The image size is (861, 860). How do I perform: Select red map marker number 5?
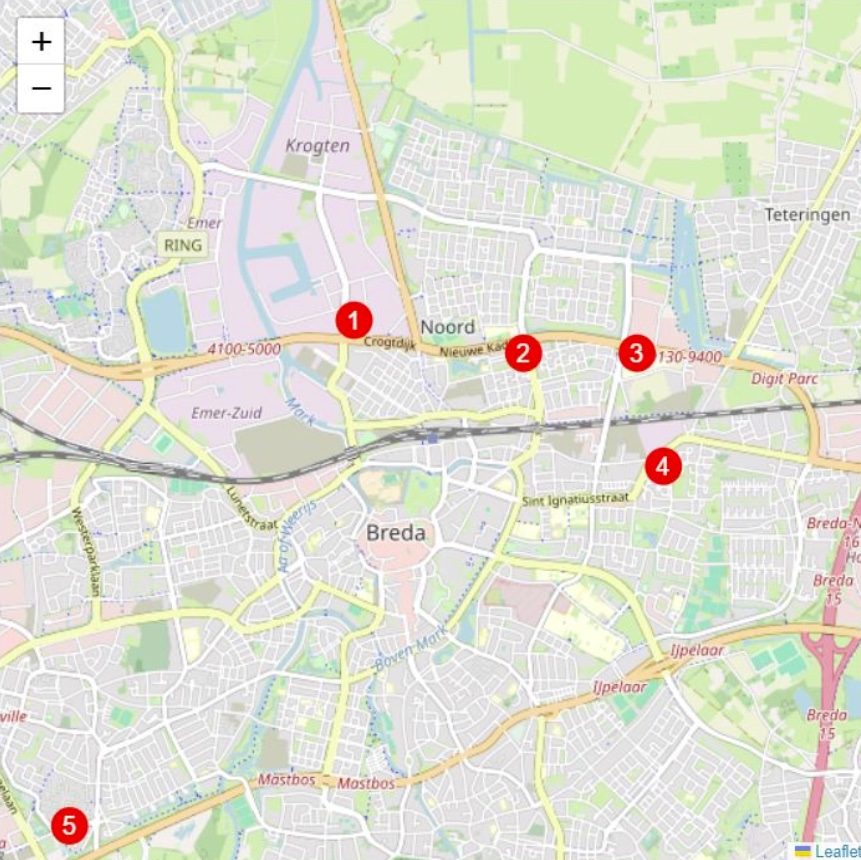click(x=69, y=826)
